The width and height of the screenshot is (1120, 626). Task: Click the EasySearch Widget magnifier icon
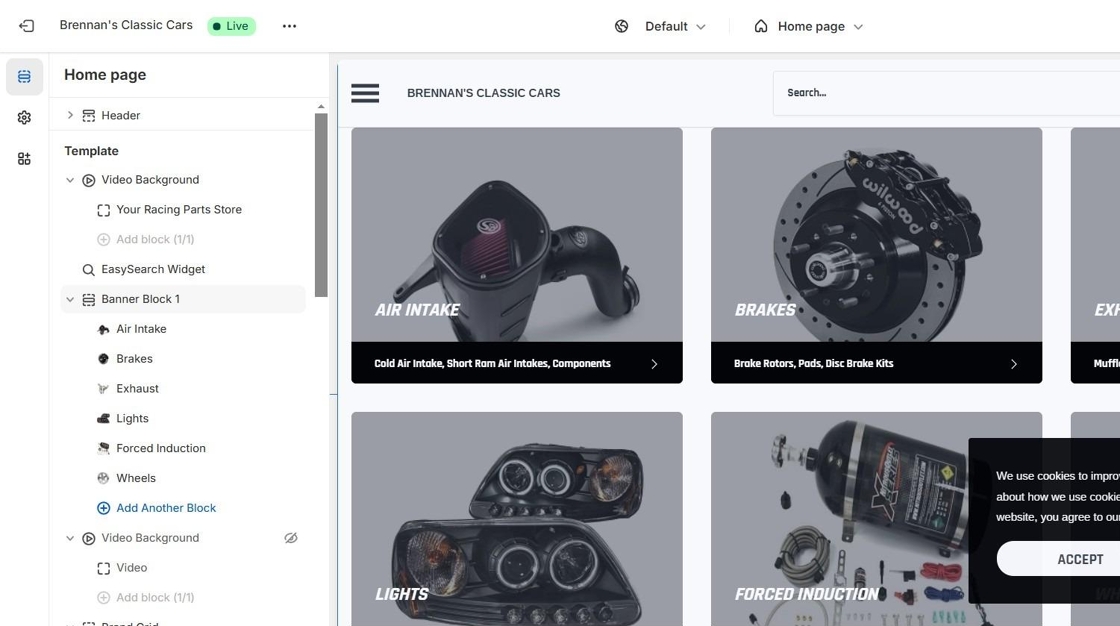(x=89, y=269)
